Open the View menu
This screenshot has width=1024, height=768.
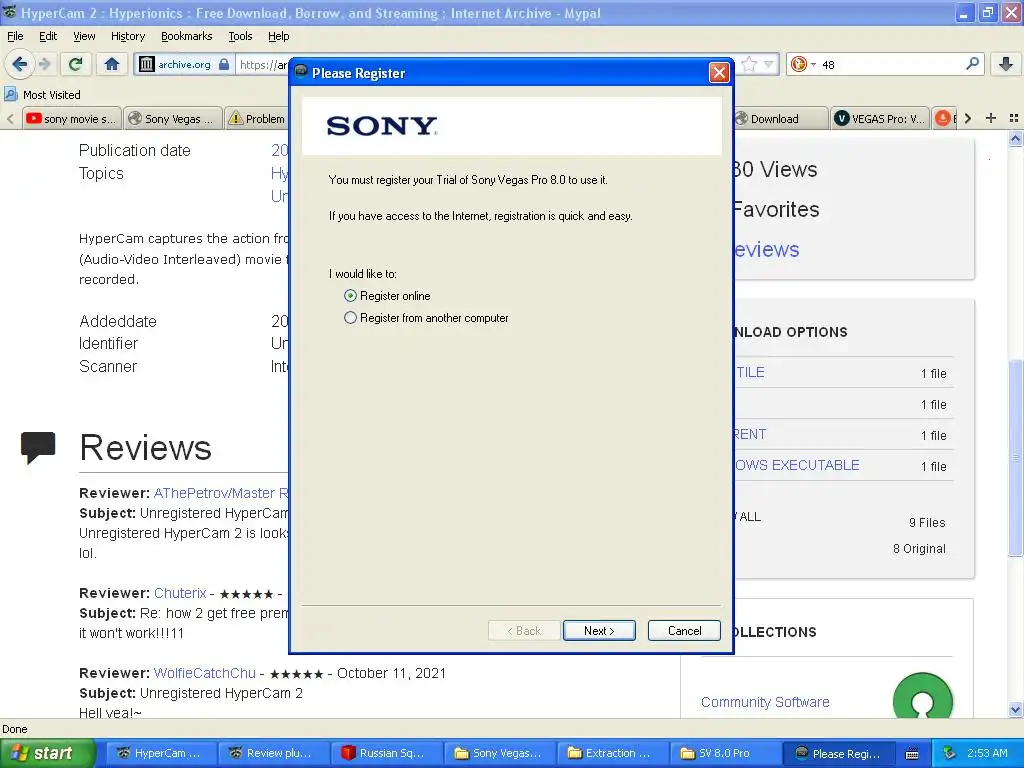(x=84, y=36)
